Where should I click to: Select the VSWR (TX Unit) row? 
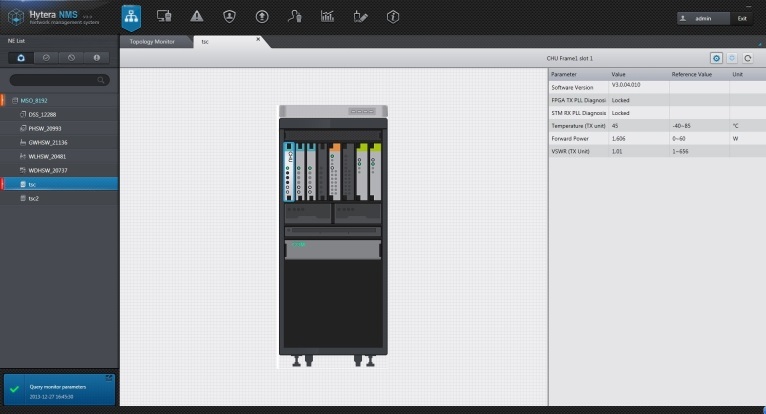[657, 151]
